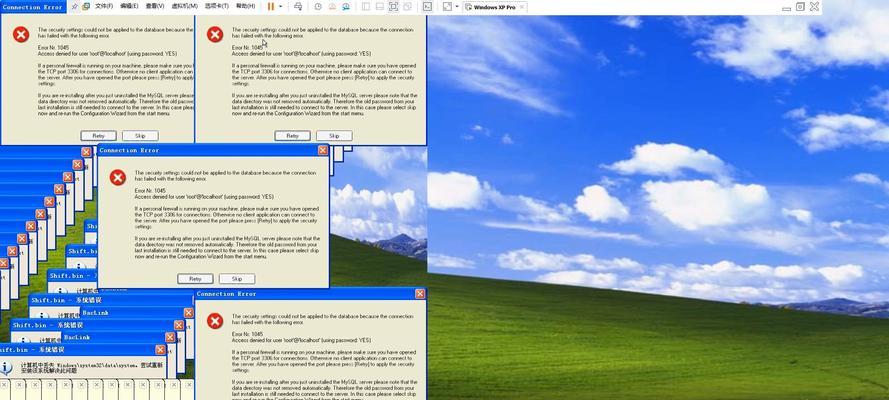Screen dimensions: 889x400
Task: Click the revert to snapshot icon
Action: (332, 6)
